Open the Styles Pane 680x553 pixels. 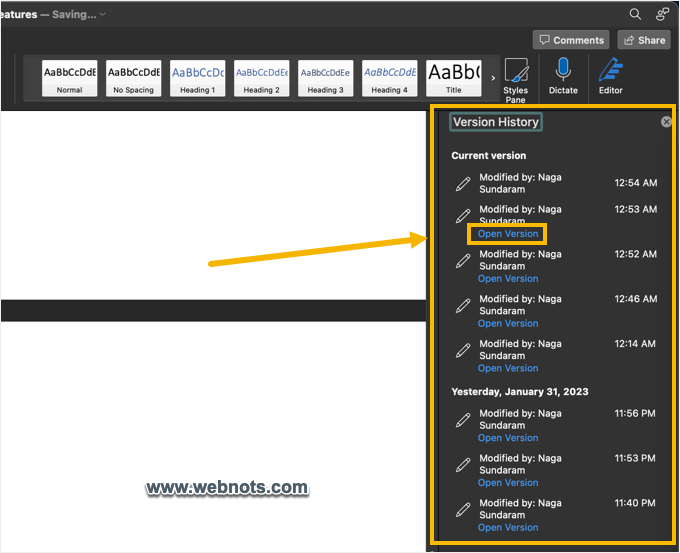click(x=516, y=77)
